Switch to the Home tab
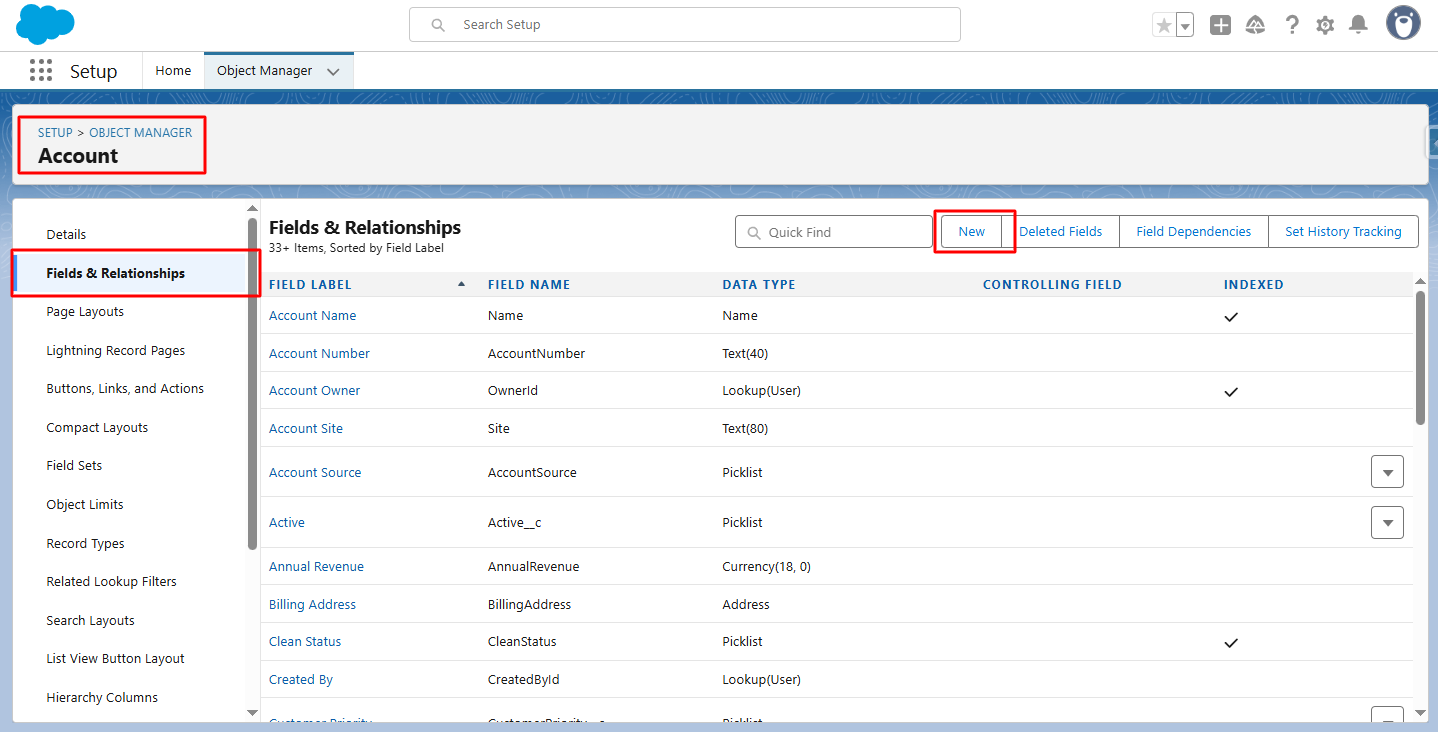The height and width of the screenshot is (732, 1438). coord(173,71)
